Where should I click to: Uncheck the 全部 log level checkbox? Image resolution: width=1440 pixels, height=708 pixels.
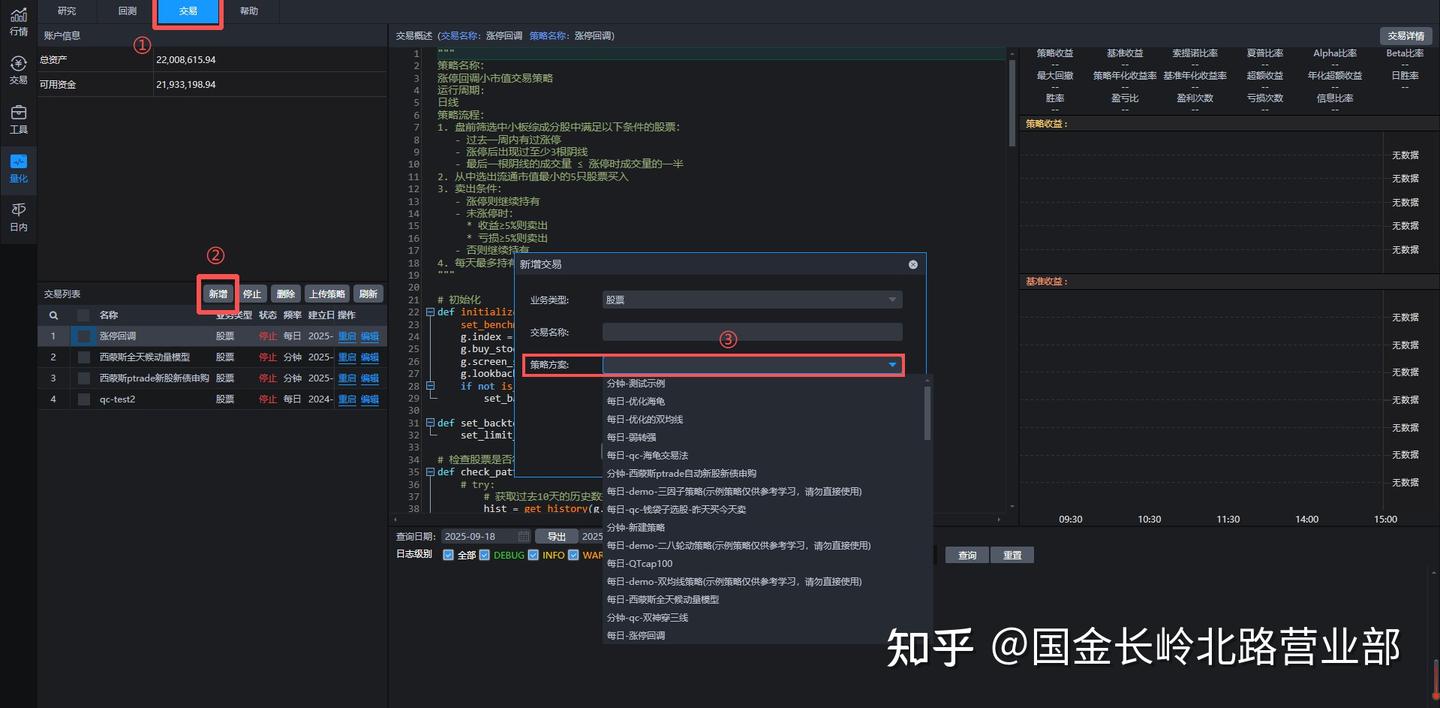click(448, 554)
